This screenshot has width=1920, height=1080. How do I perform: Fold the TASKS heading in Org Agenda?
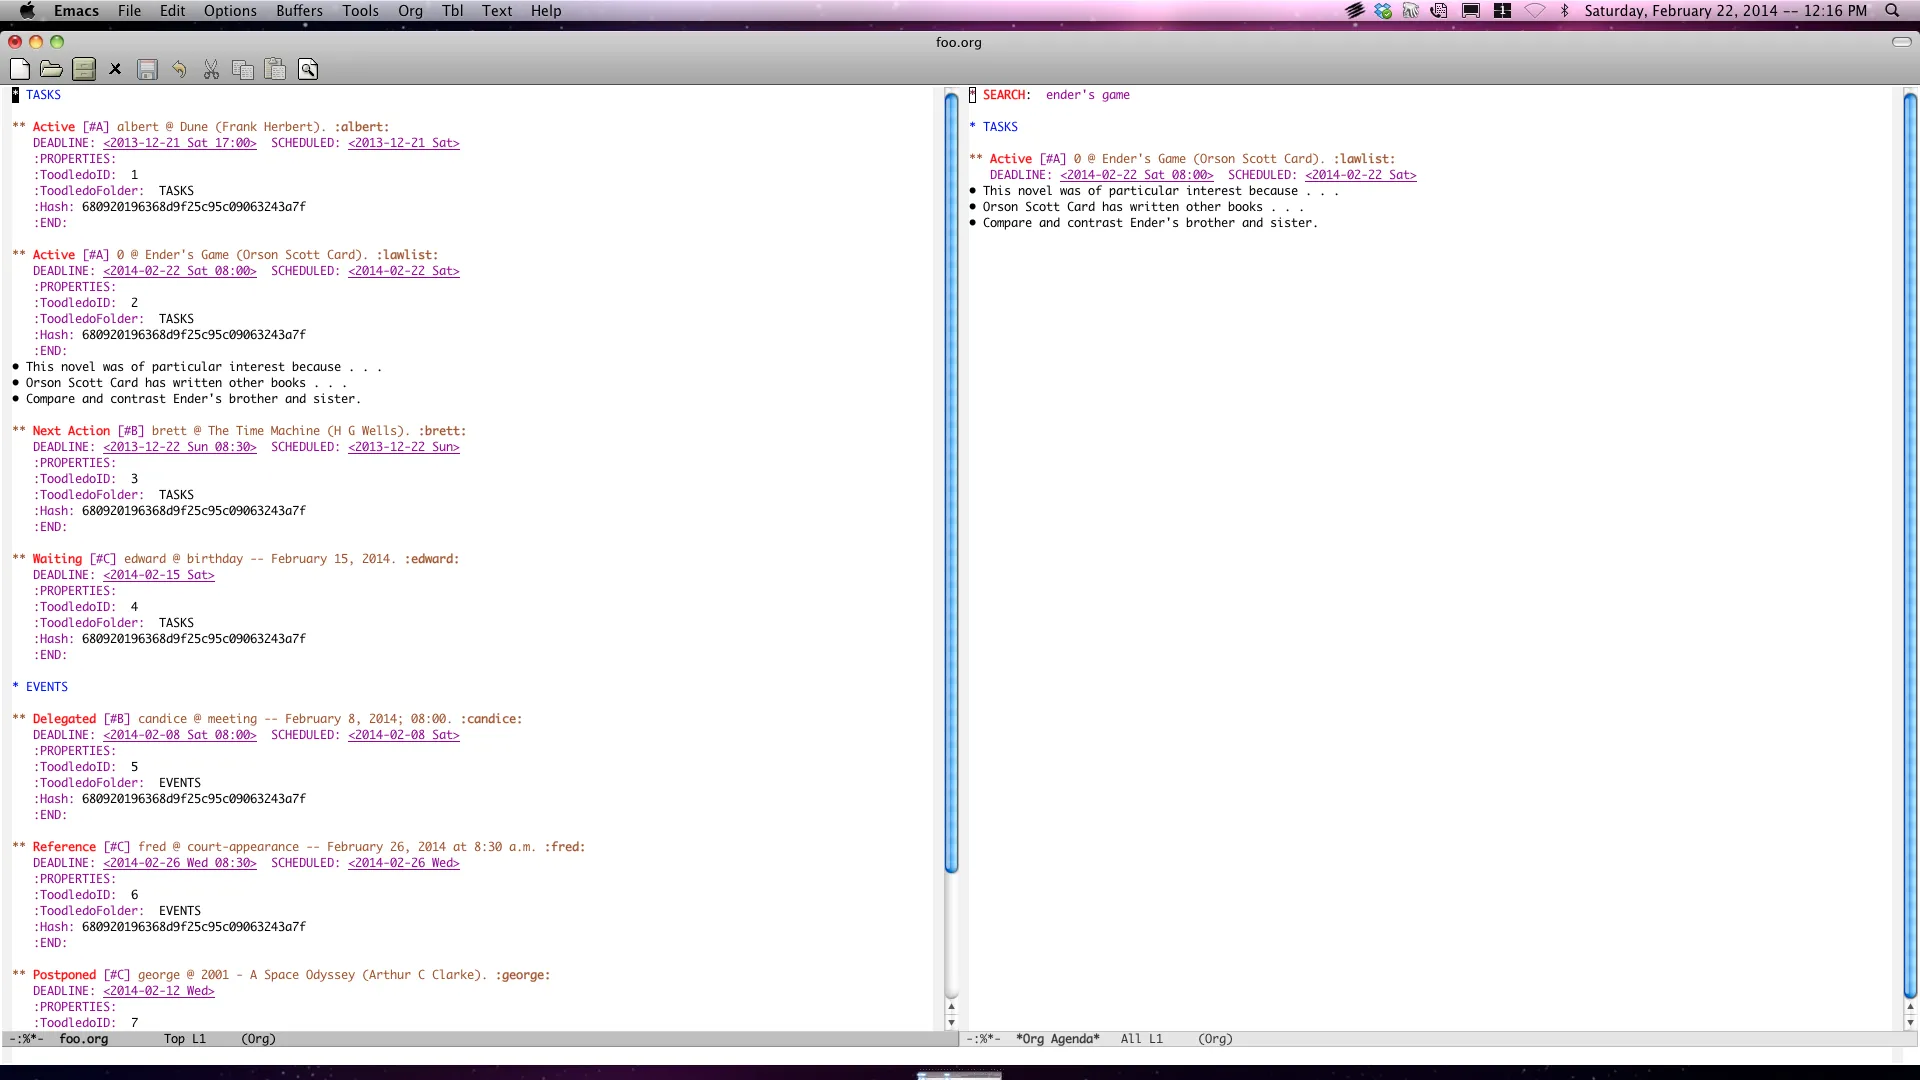(999, 127)
